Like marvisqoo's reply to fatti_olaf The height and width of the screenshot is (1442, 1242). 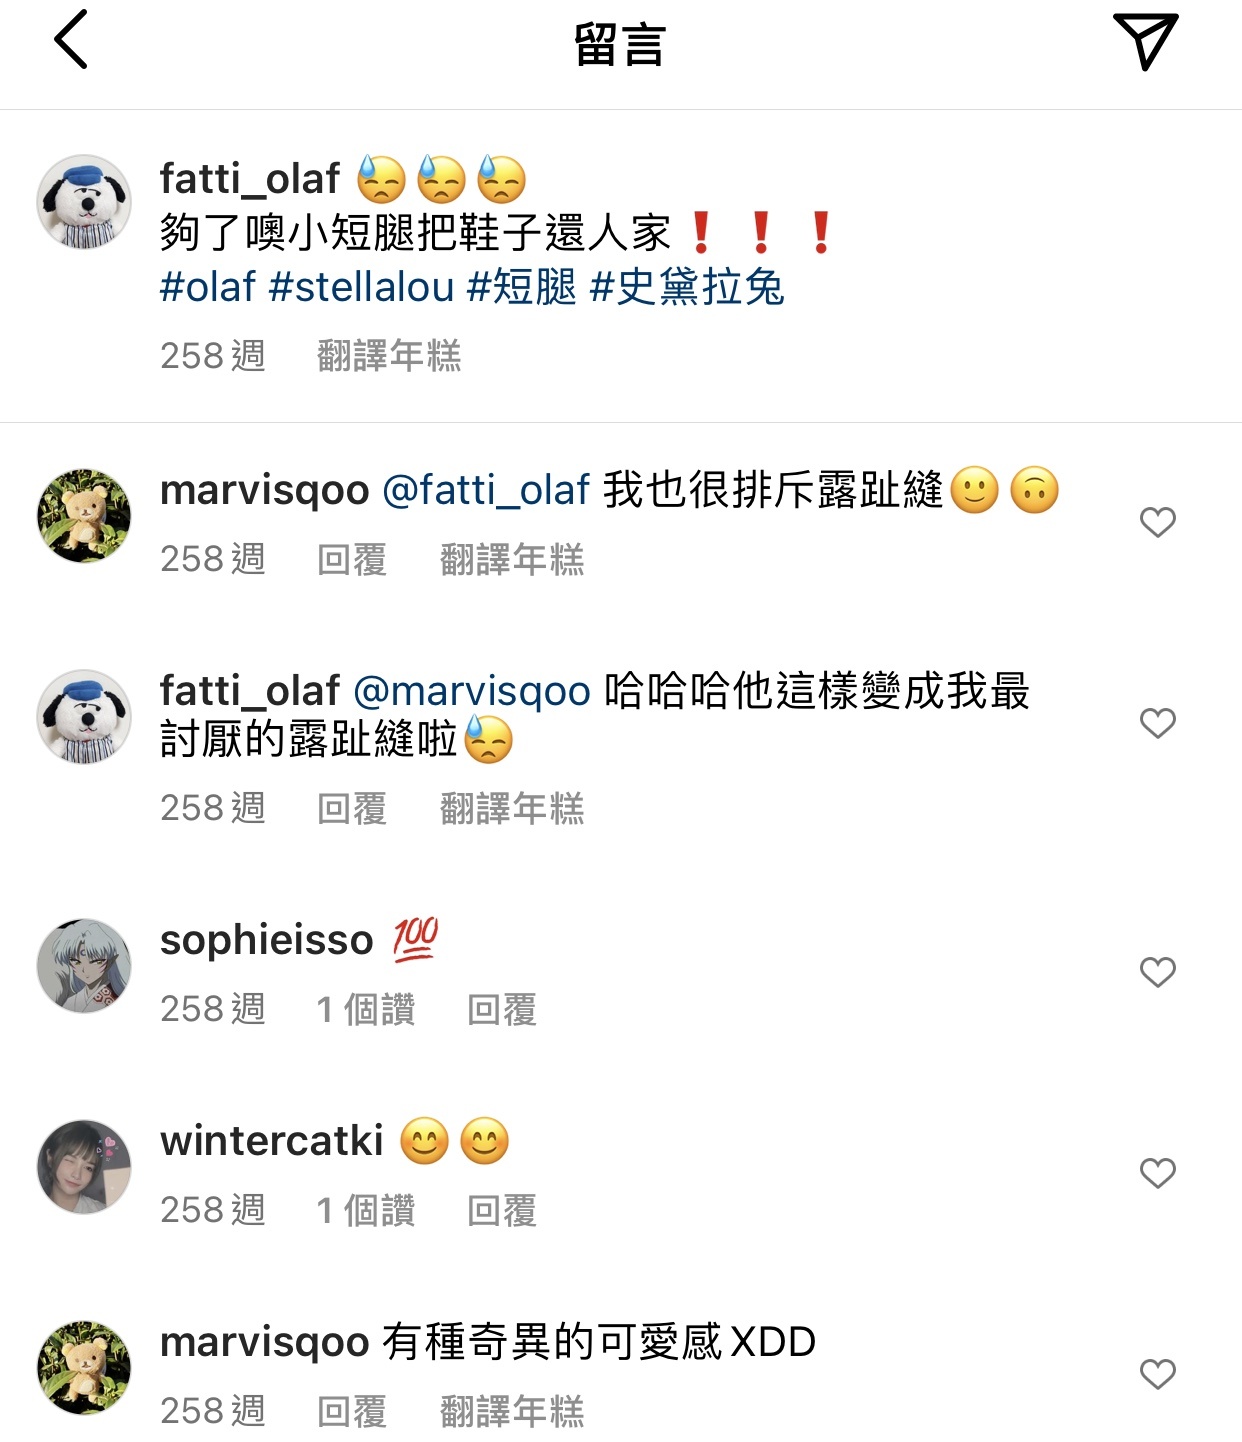tap(1158, 522)
